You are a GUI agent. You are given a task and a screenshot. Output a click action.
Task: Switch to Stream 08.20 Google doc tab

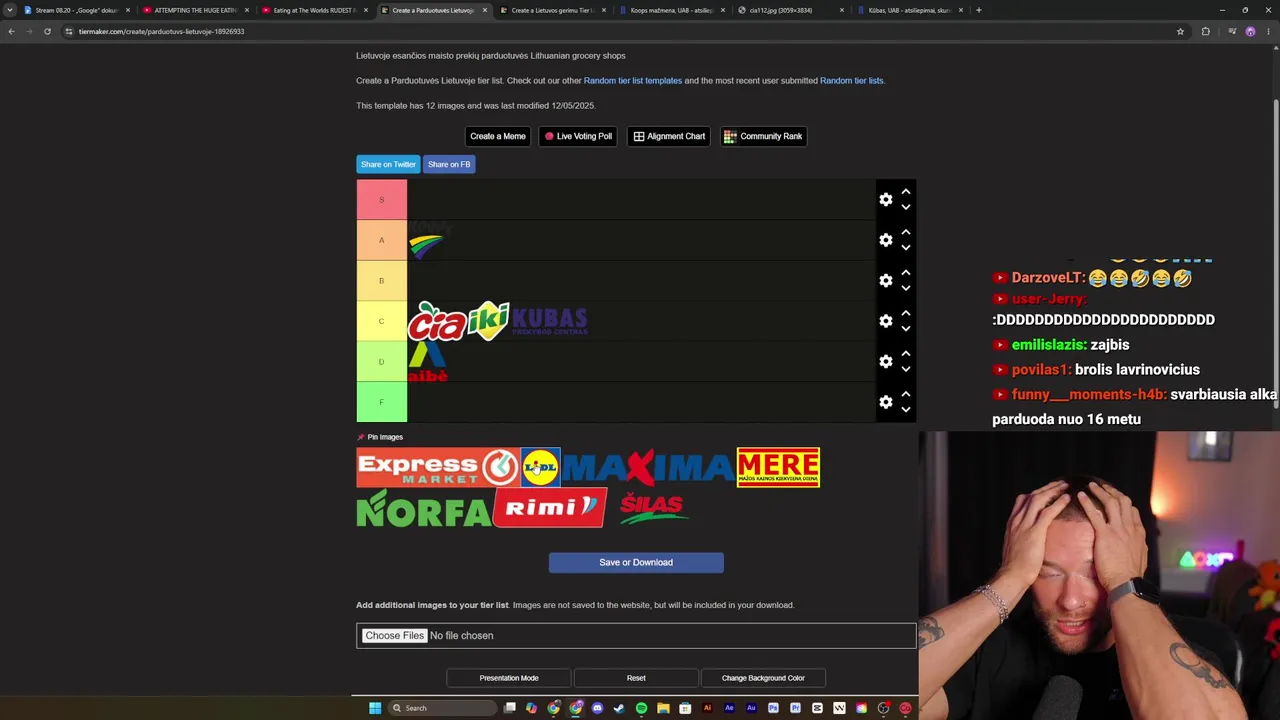76,10
